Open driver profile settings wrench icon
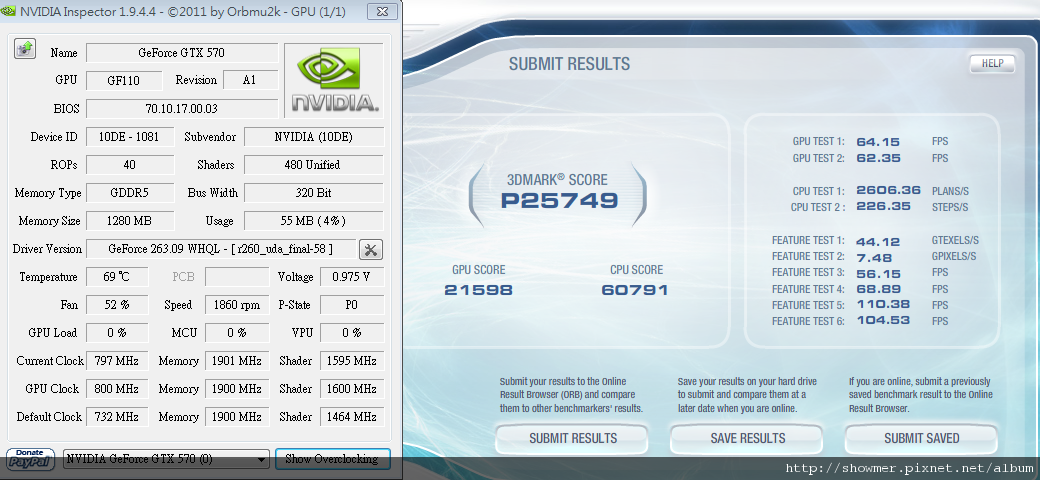The image size is (1040, 480). pyautogui.click(x=371, y=249)
